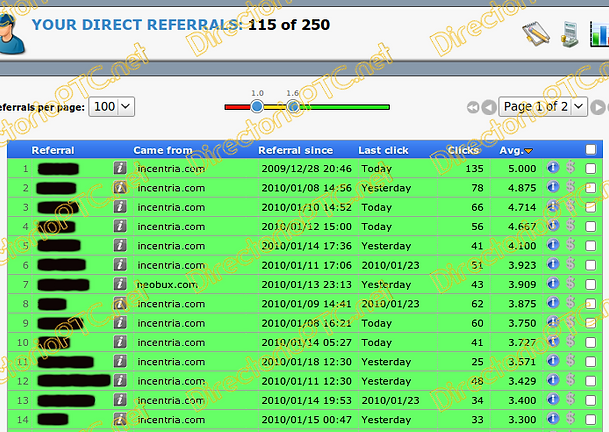Sort by the Referral column header
This screenshot has width=609, height=432.
(x=53, y=150)
